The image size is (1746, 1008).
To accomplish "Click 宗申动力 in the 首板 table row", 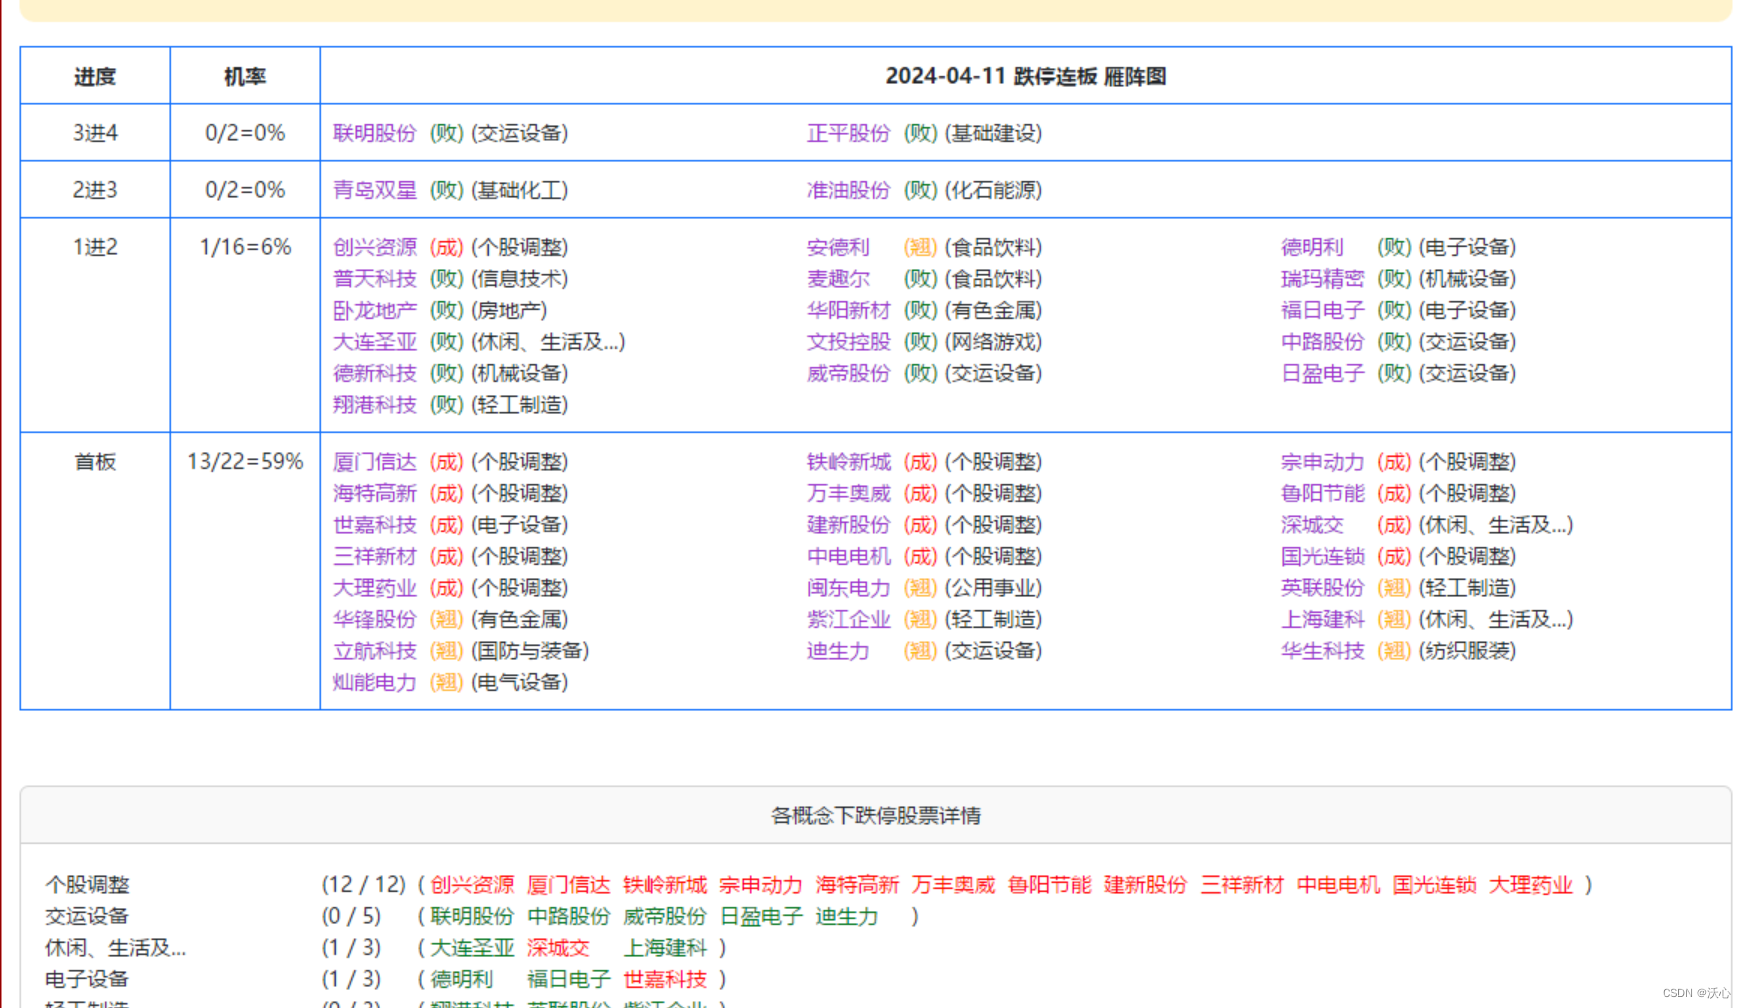I will tap(1322, 462).
